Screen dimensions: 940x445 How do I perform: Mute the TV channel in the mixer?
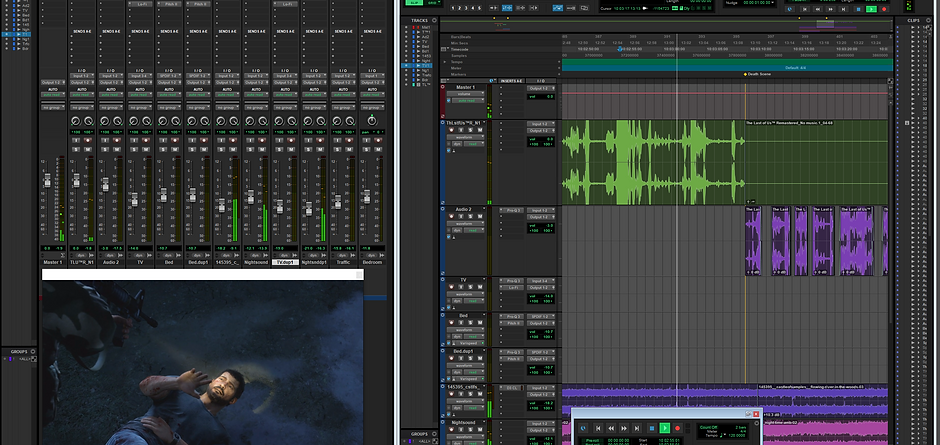click(x=146, y=149)
